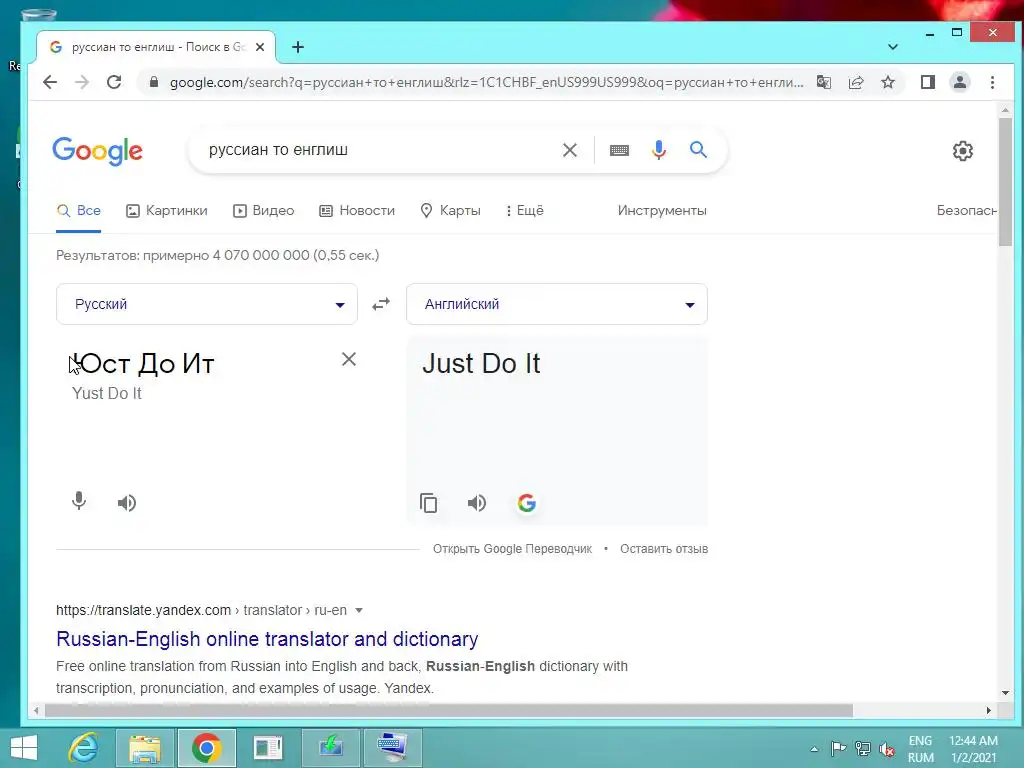This screenshot has height=768, width=1024.
Task: Open the Windows Start button
Action: [x=24, y=748]
